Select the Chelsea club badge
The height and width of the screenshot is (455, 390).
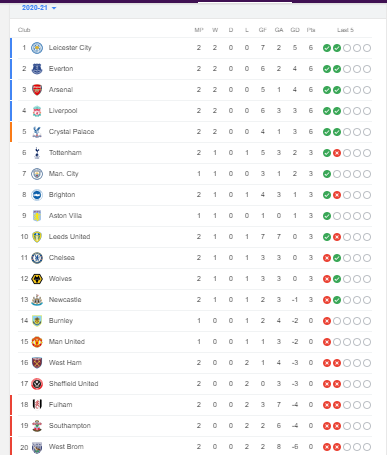[x=37, y=258]
